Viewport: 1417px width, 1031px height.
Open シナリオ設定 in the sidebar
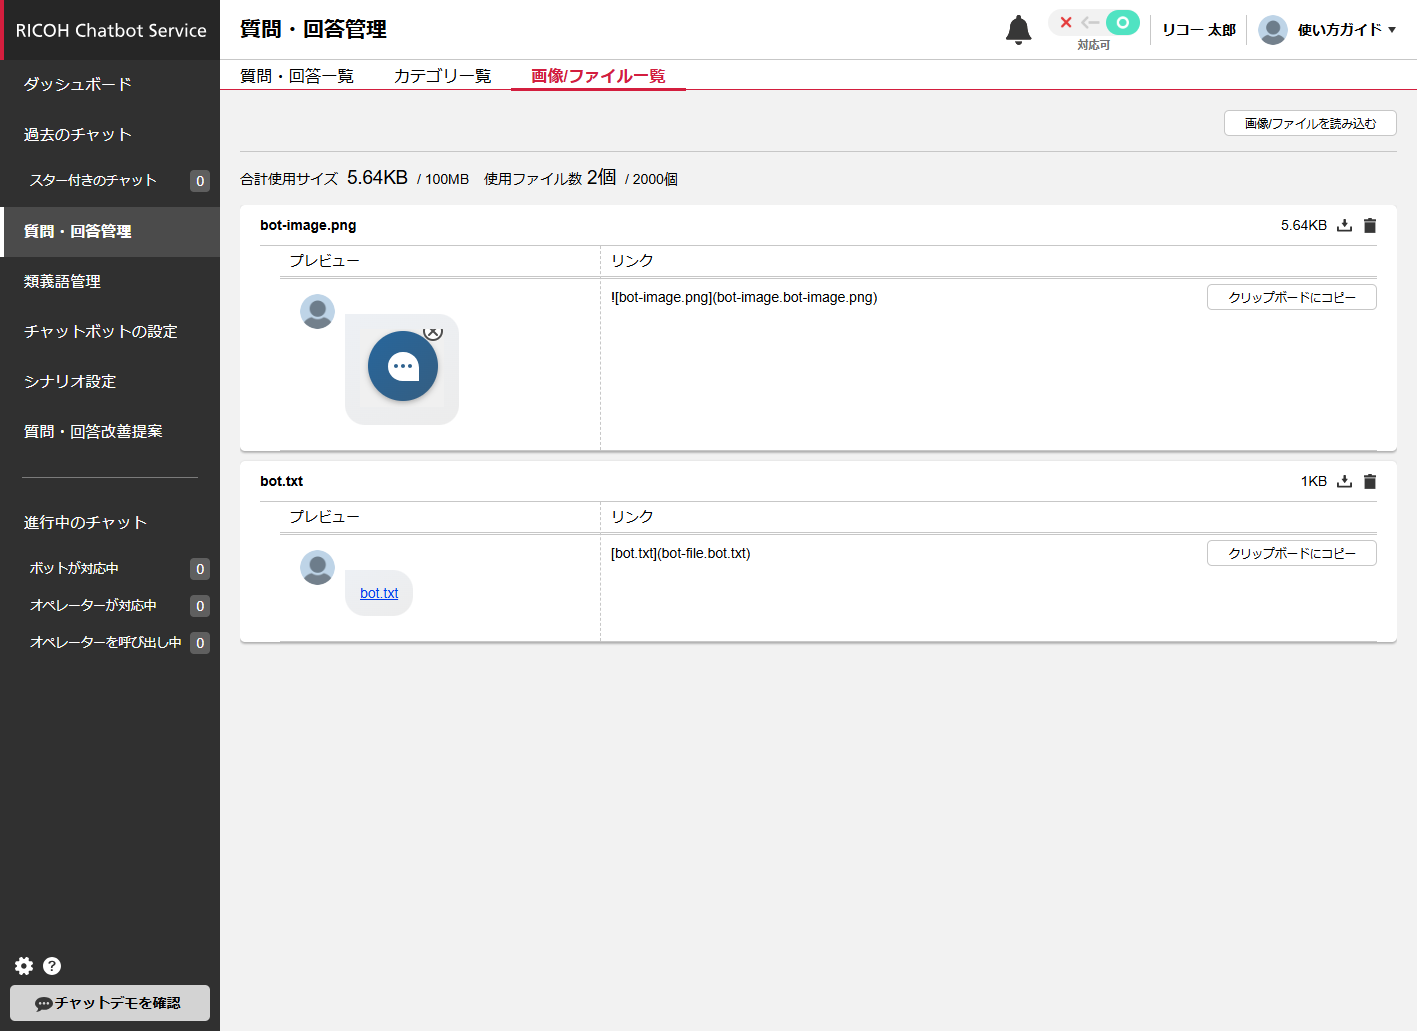(x=70, y=382)
